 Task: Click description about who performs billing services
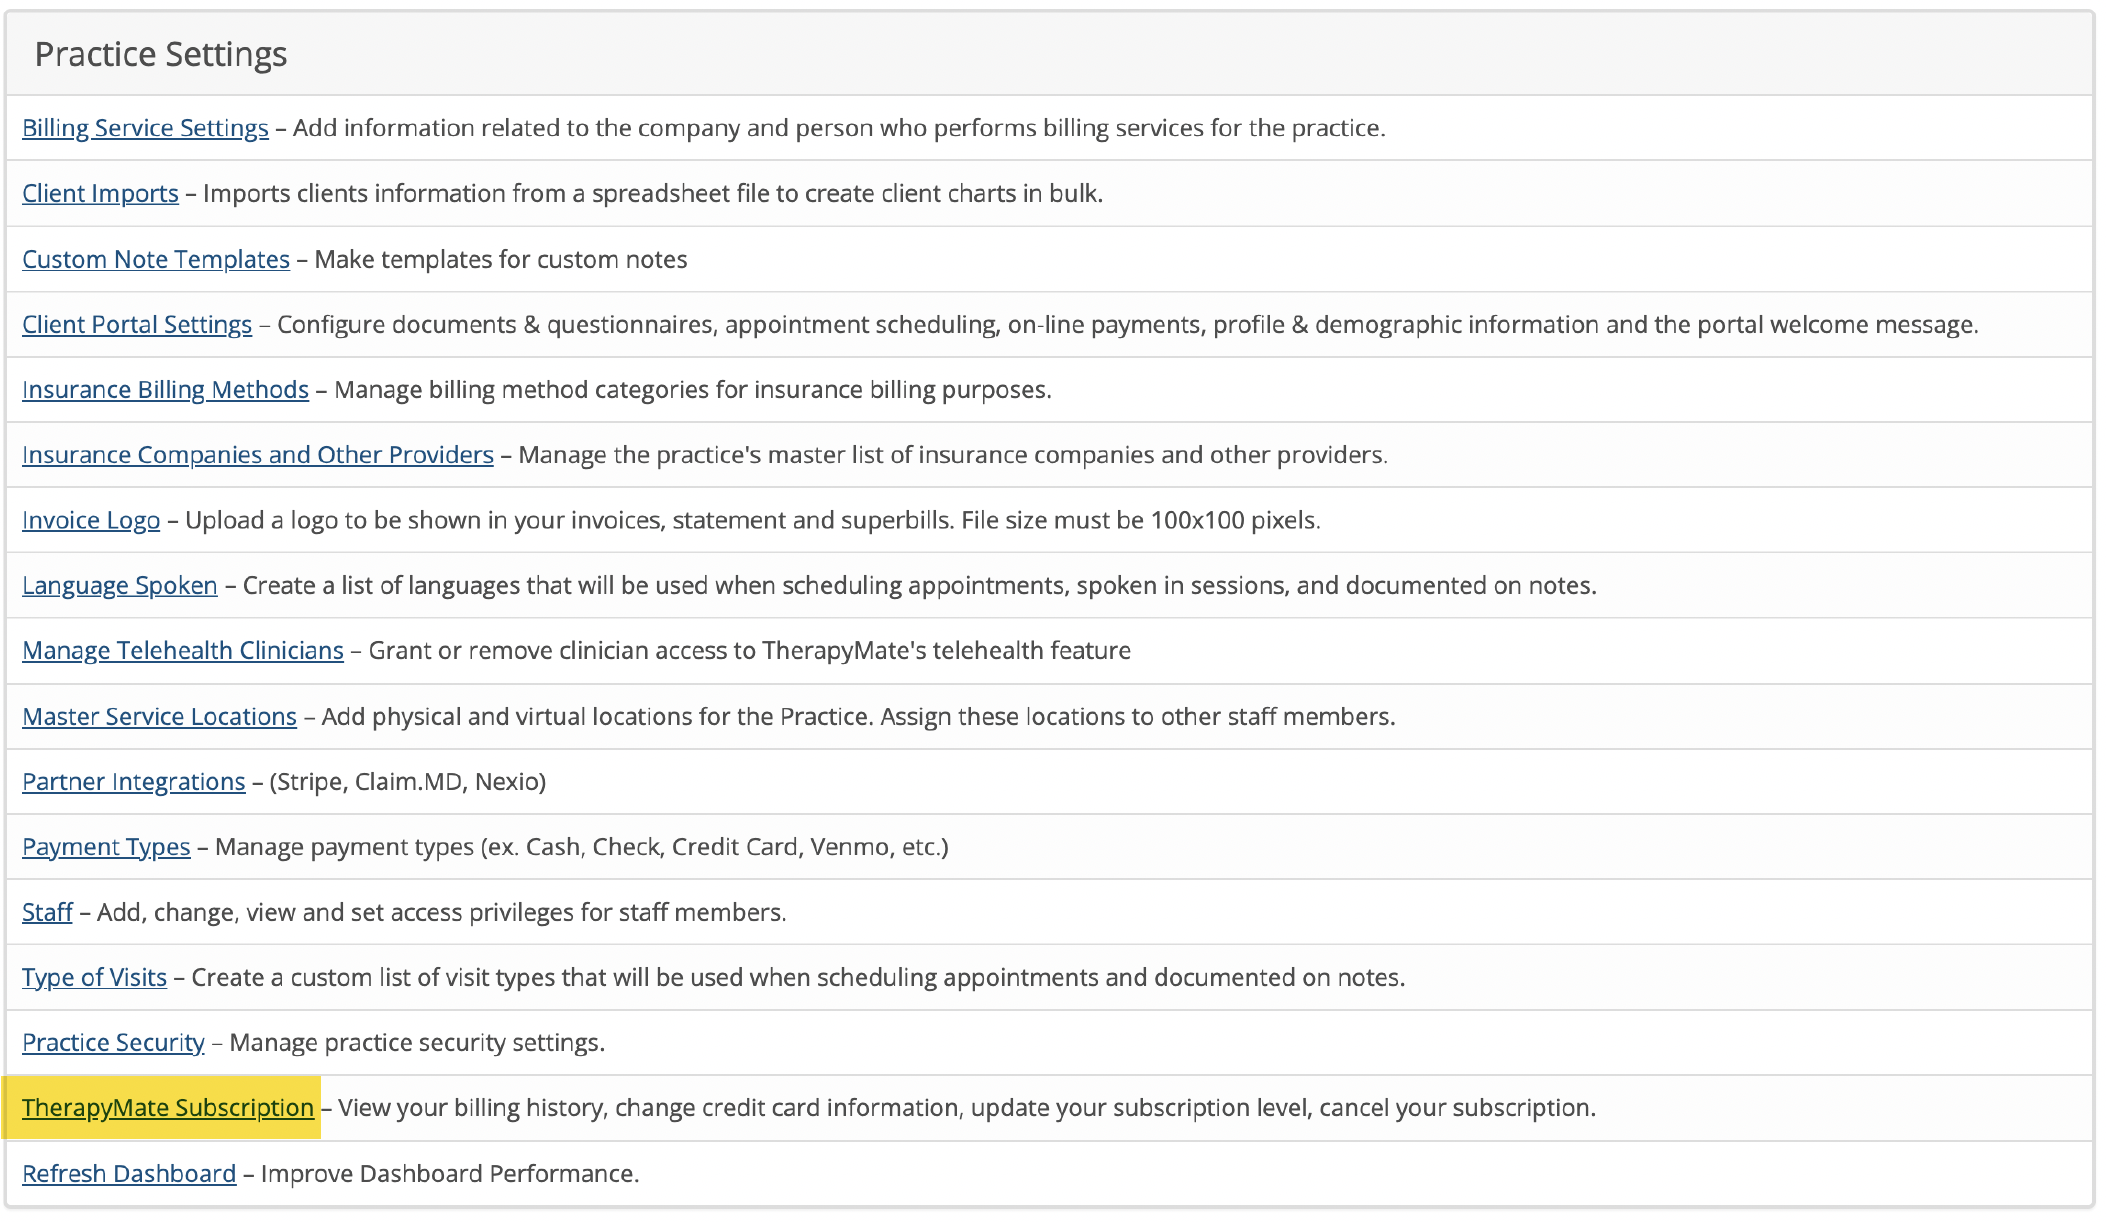(x=839, y=128)
